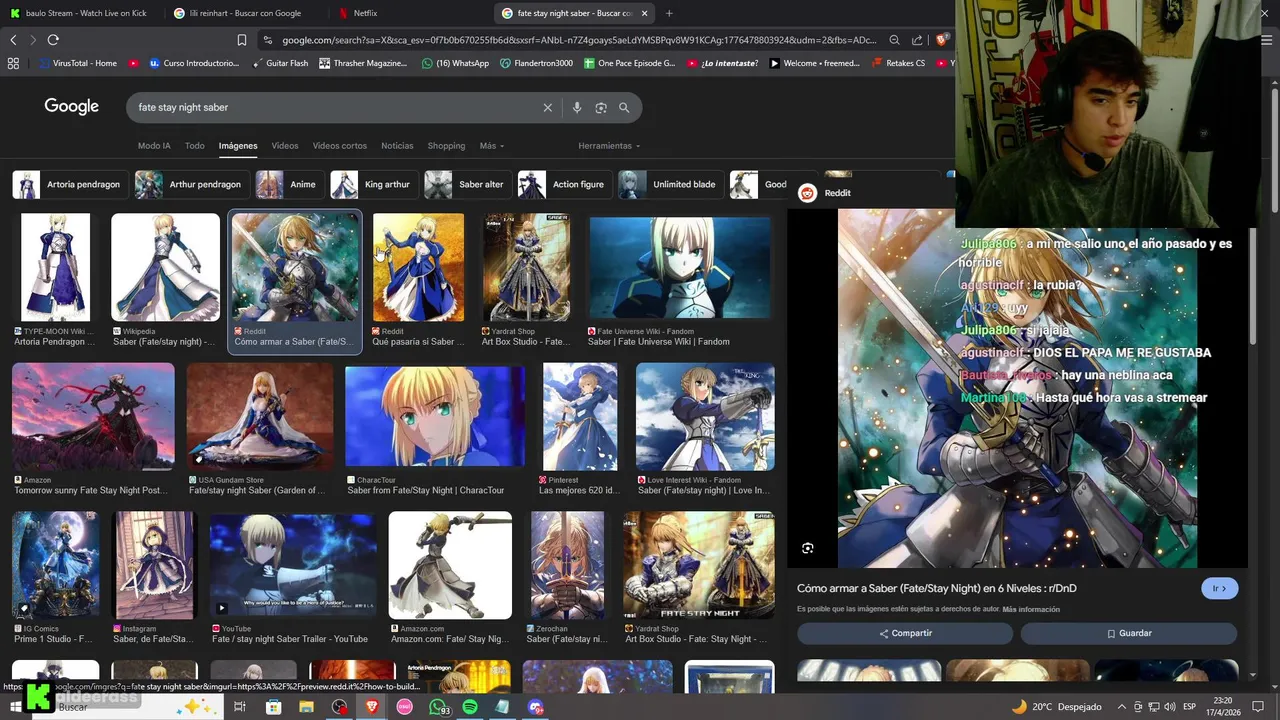
Task: Switch to the Netflix browser tab
Action: coord(408,13)
